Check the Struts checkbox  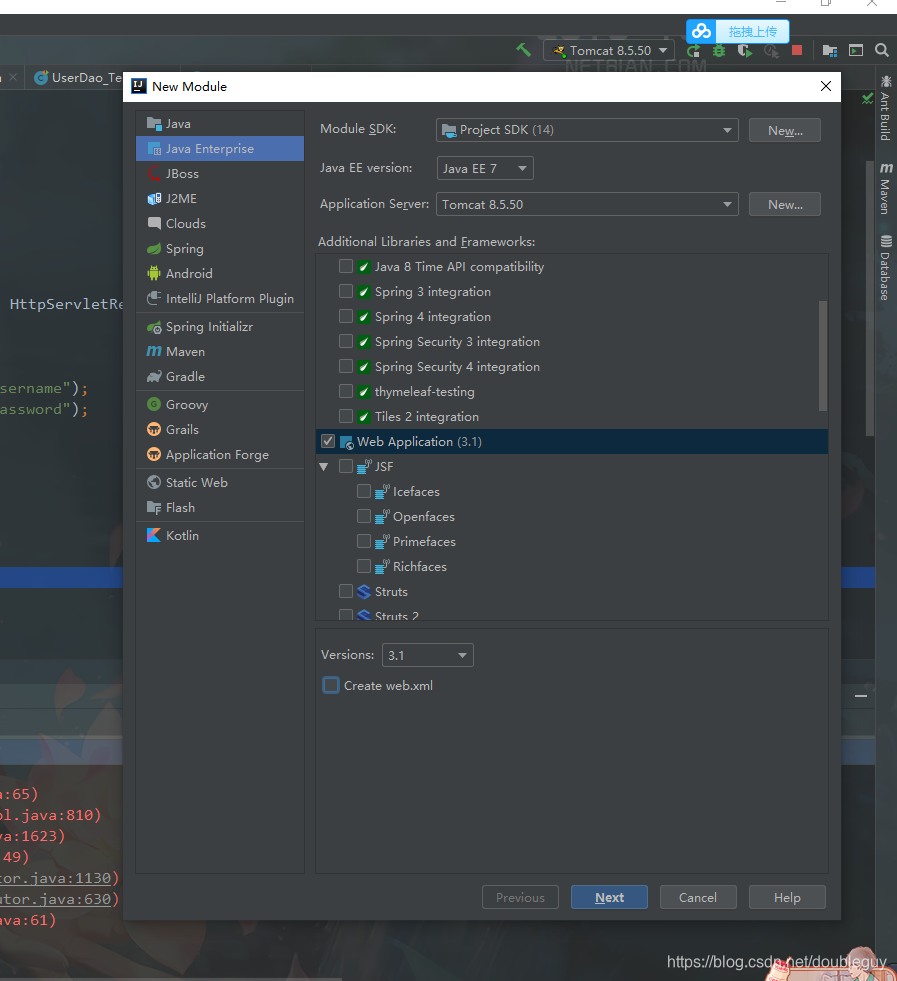coord(346,592)
